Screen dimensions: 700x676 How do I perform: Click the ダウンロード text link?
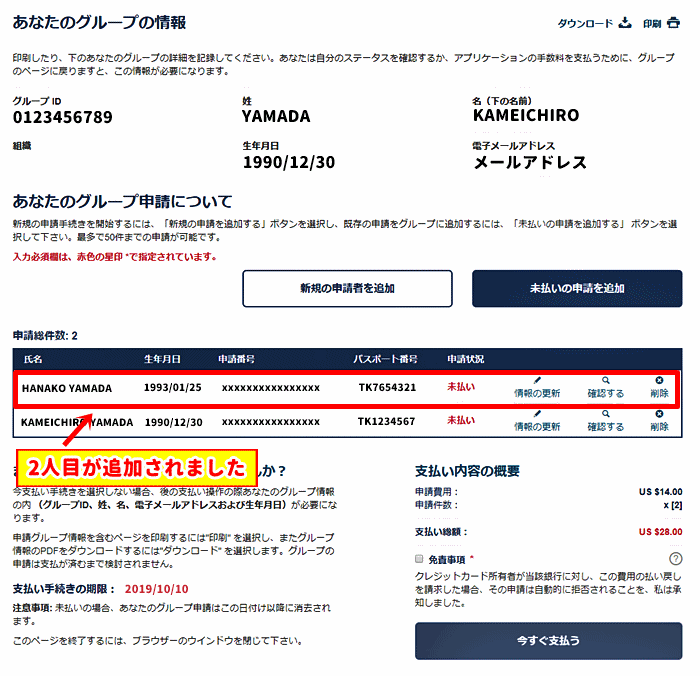point(585,24)
